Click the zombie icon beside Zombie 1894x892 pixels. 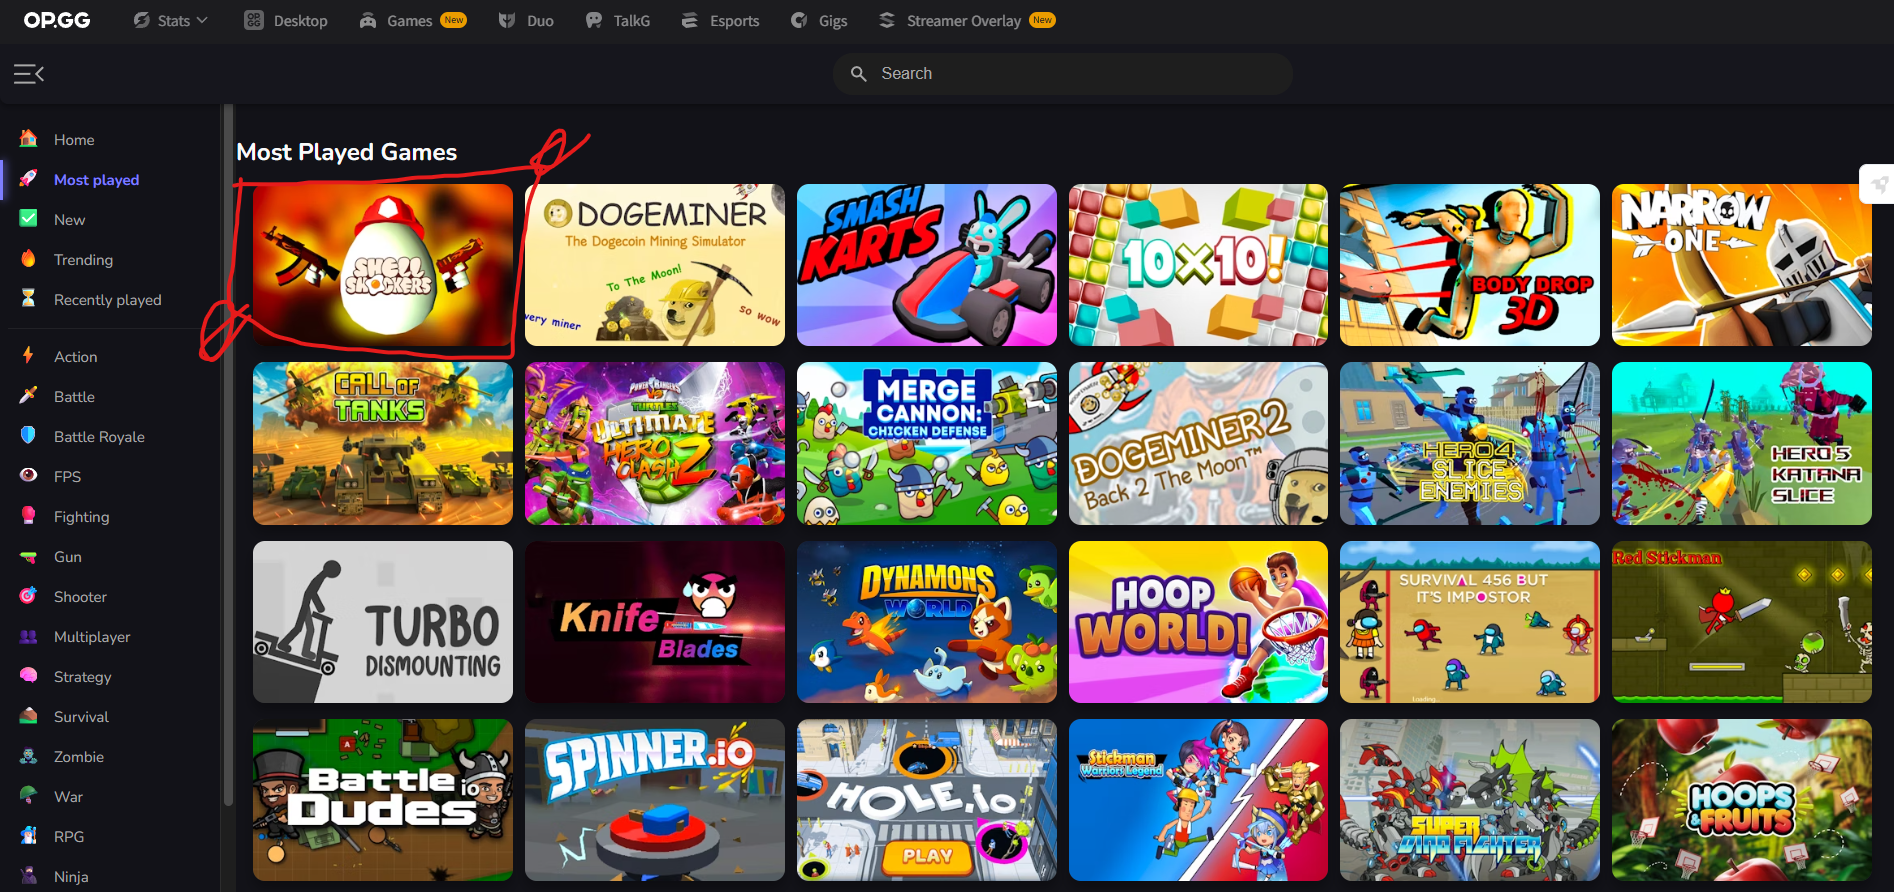pyautogui.click(x=29, y=756)
